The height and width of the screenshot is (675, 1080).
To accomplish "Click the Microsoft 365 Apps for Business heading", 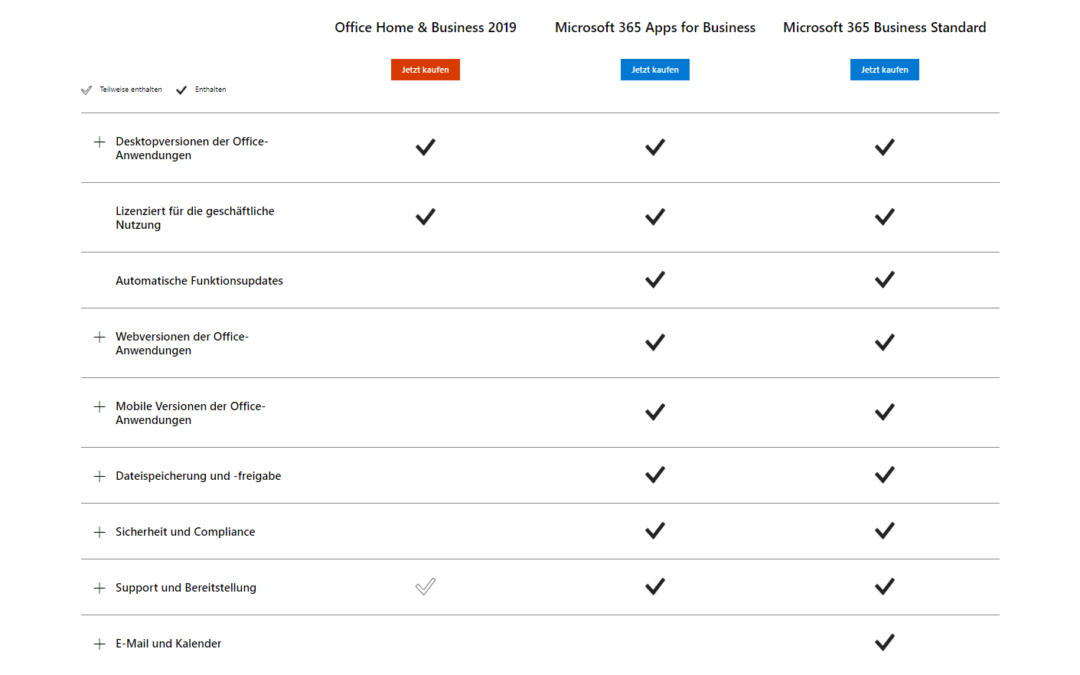I will (654, 28).
